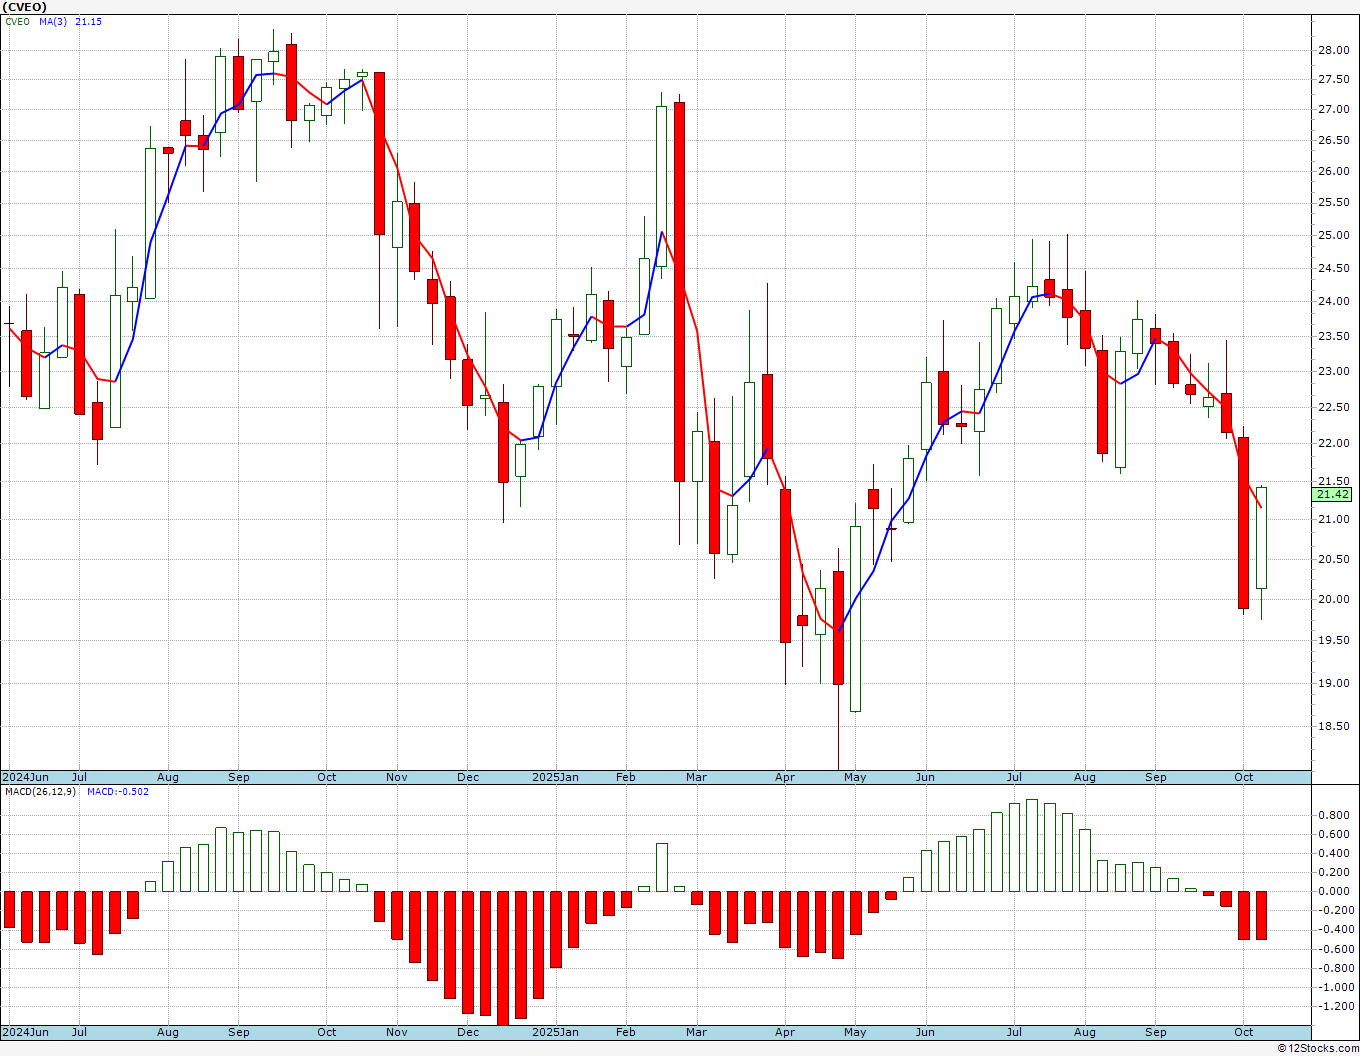This screenshot has height=1056, width=1360.
Task: Click the 24.00 price axis label
Action: [x=1332, y=301]
